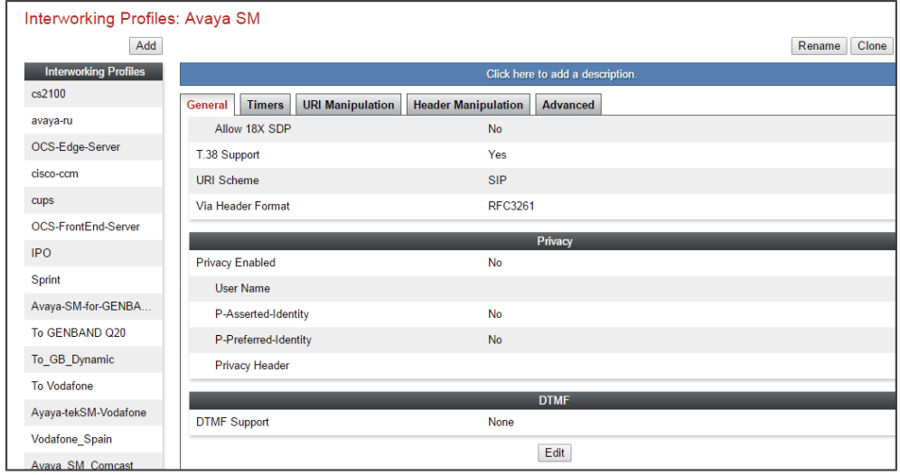Switch to the Timers tab
The height and width of the screenshot is (475, 900).
[265, 105]
